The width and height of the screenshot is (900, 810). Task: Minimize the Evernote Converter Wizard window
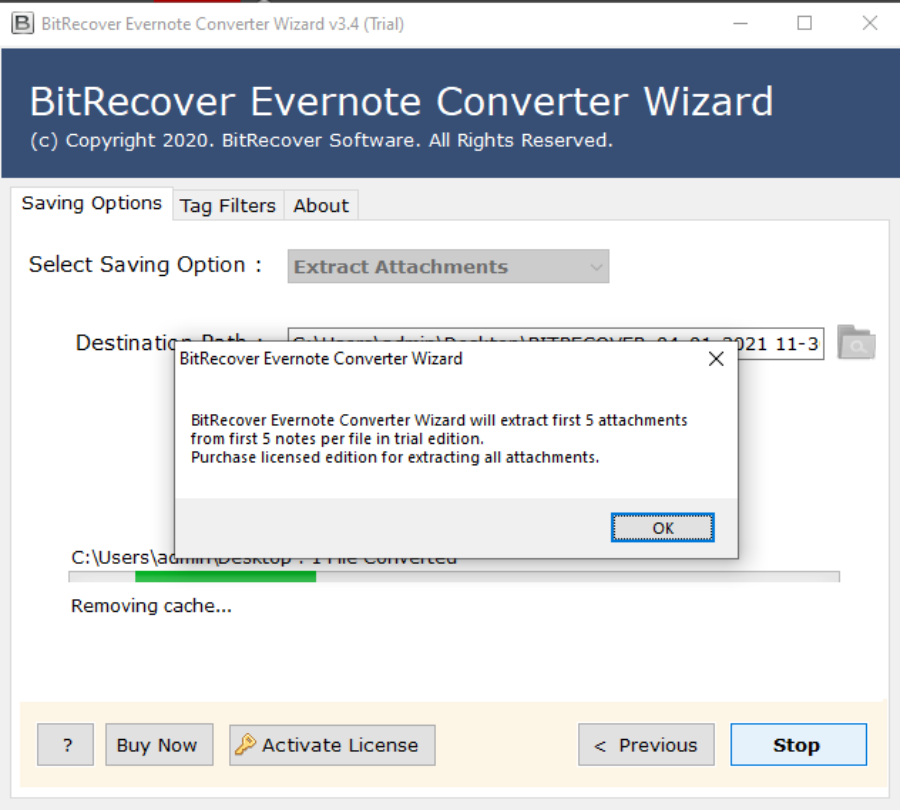739,24
